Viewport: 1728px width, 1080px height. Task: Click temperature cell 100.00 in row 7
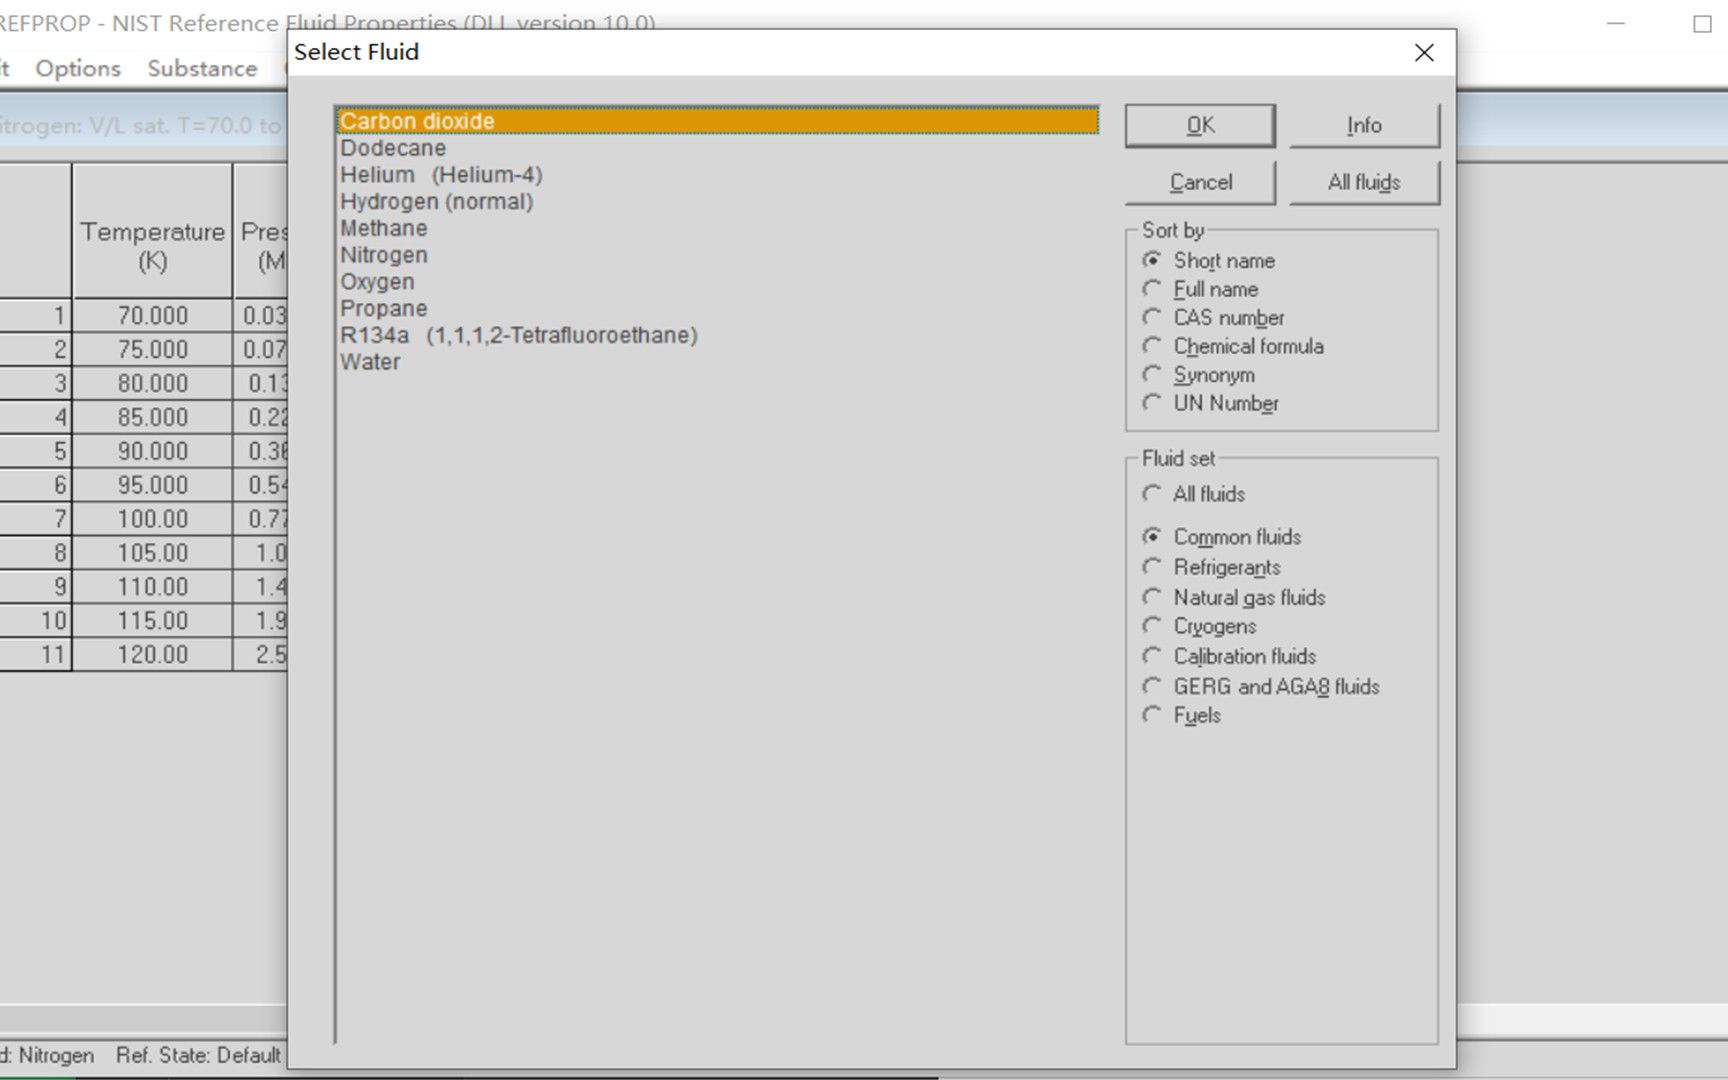click(152, 520)
